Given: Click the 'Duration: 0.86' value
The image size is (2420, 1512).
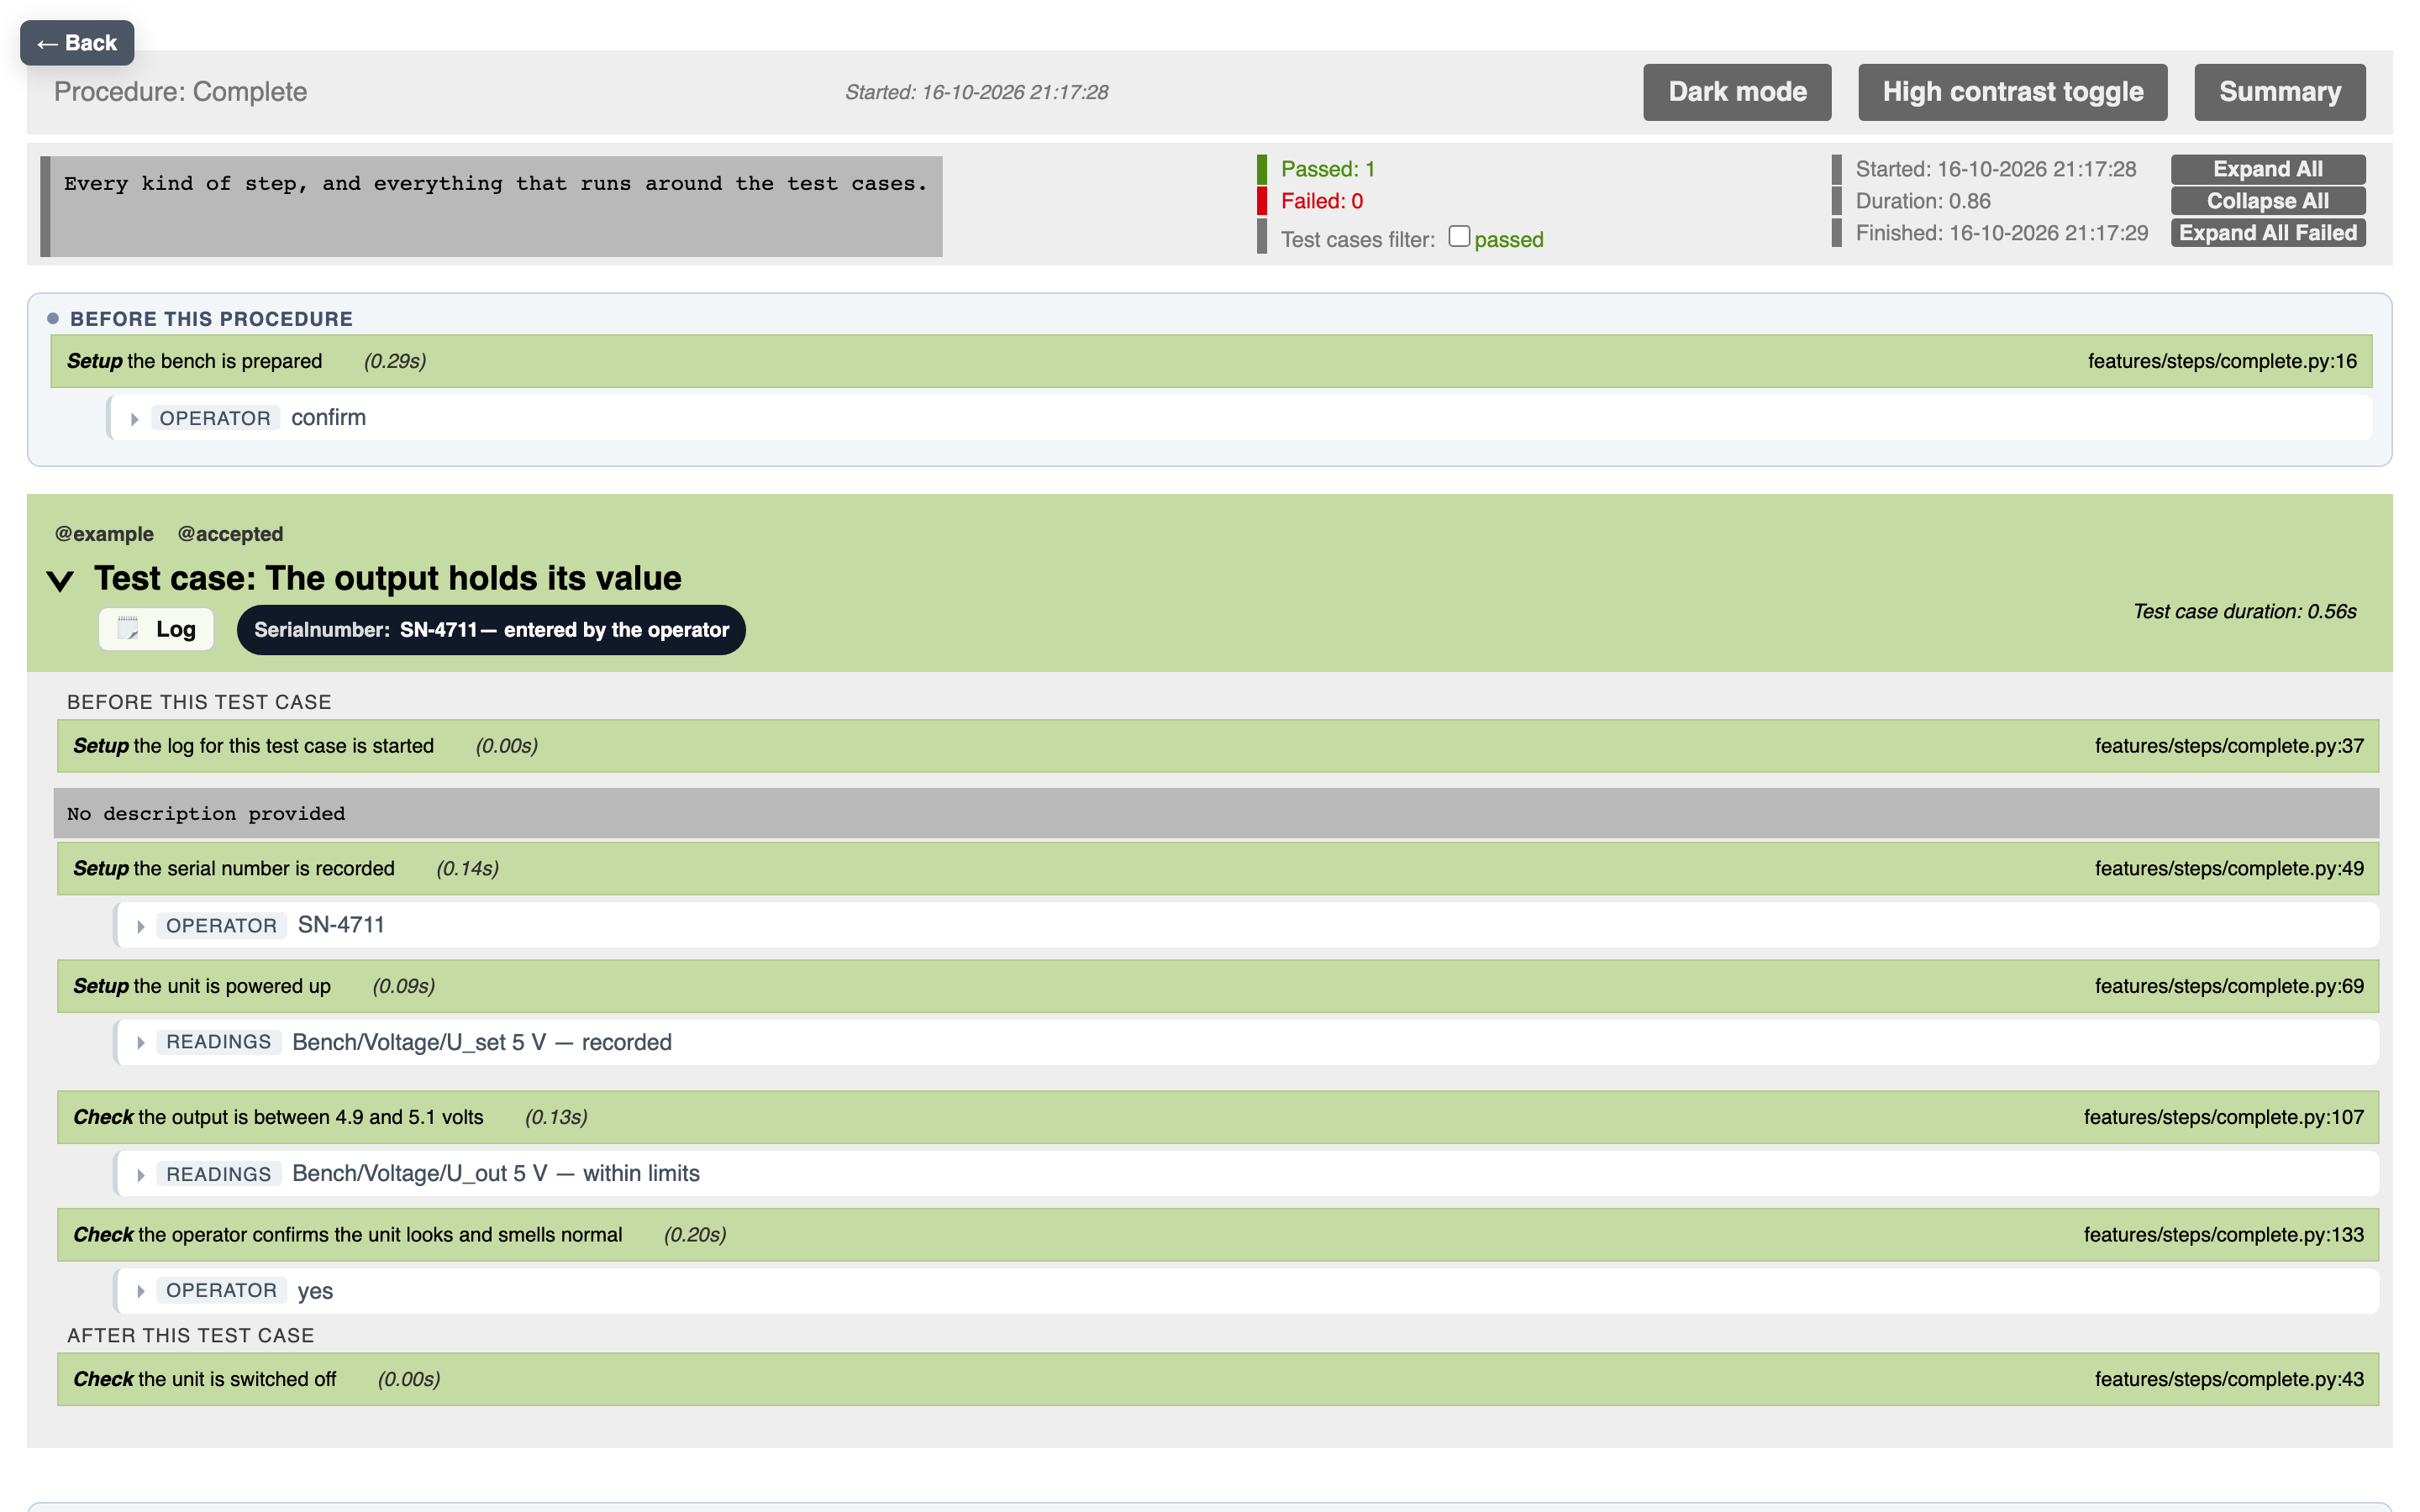Looking at the screenshot, I should 1922,201.
